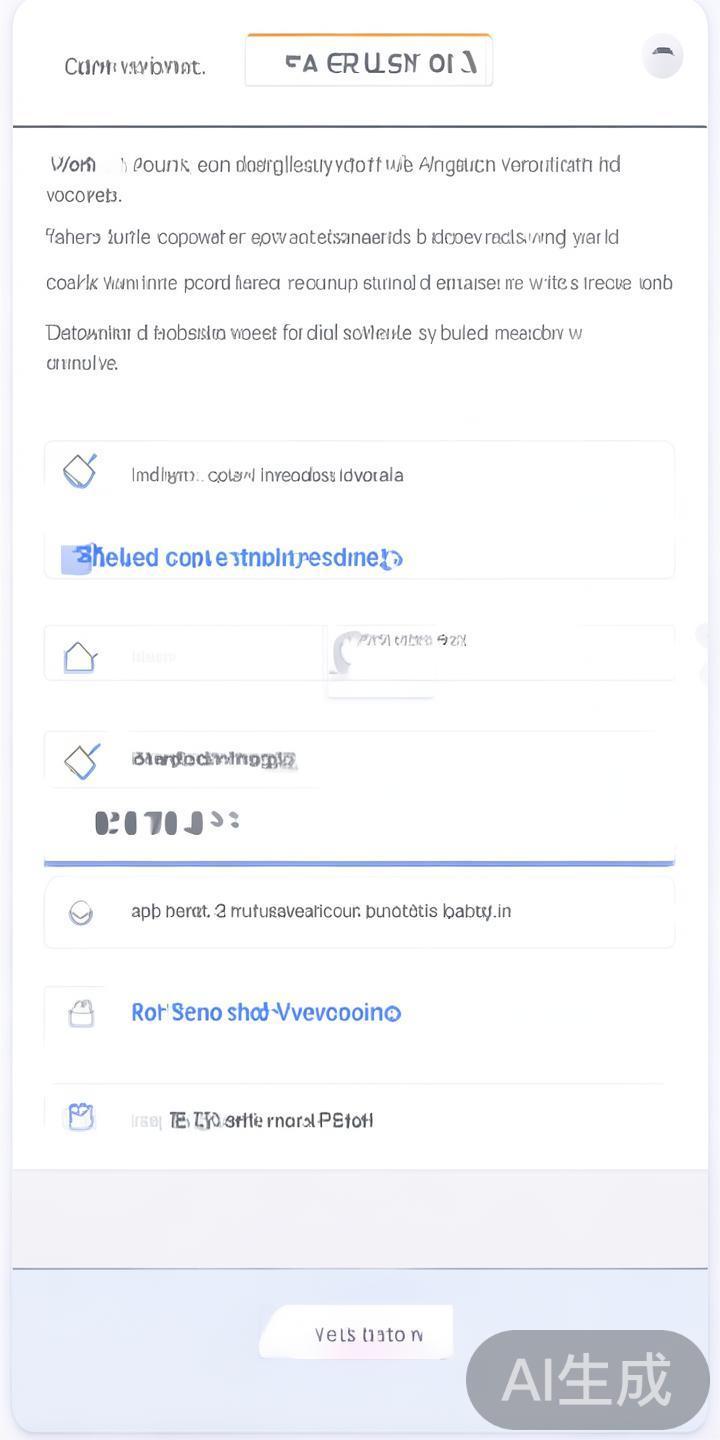Click the bold dark heading above blue line
This screenshot has width=720, height=1440.
coord(166,823)
